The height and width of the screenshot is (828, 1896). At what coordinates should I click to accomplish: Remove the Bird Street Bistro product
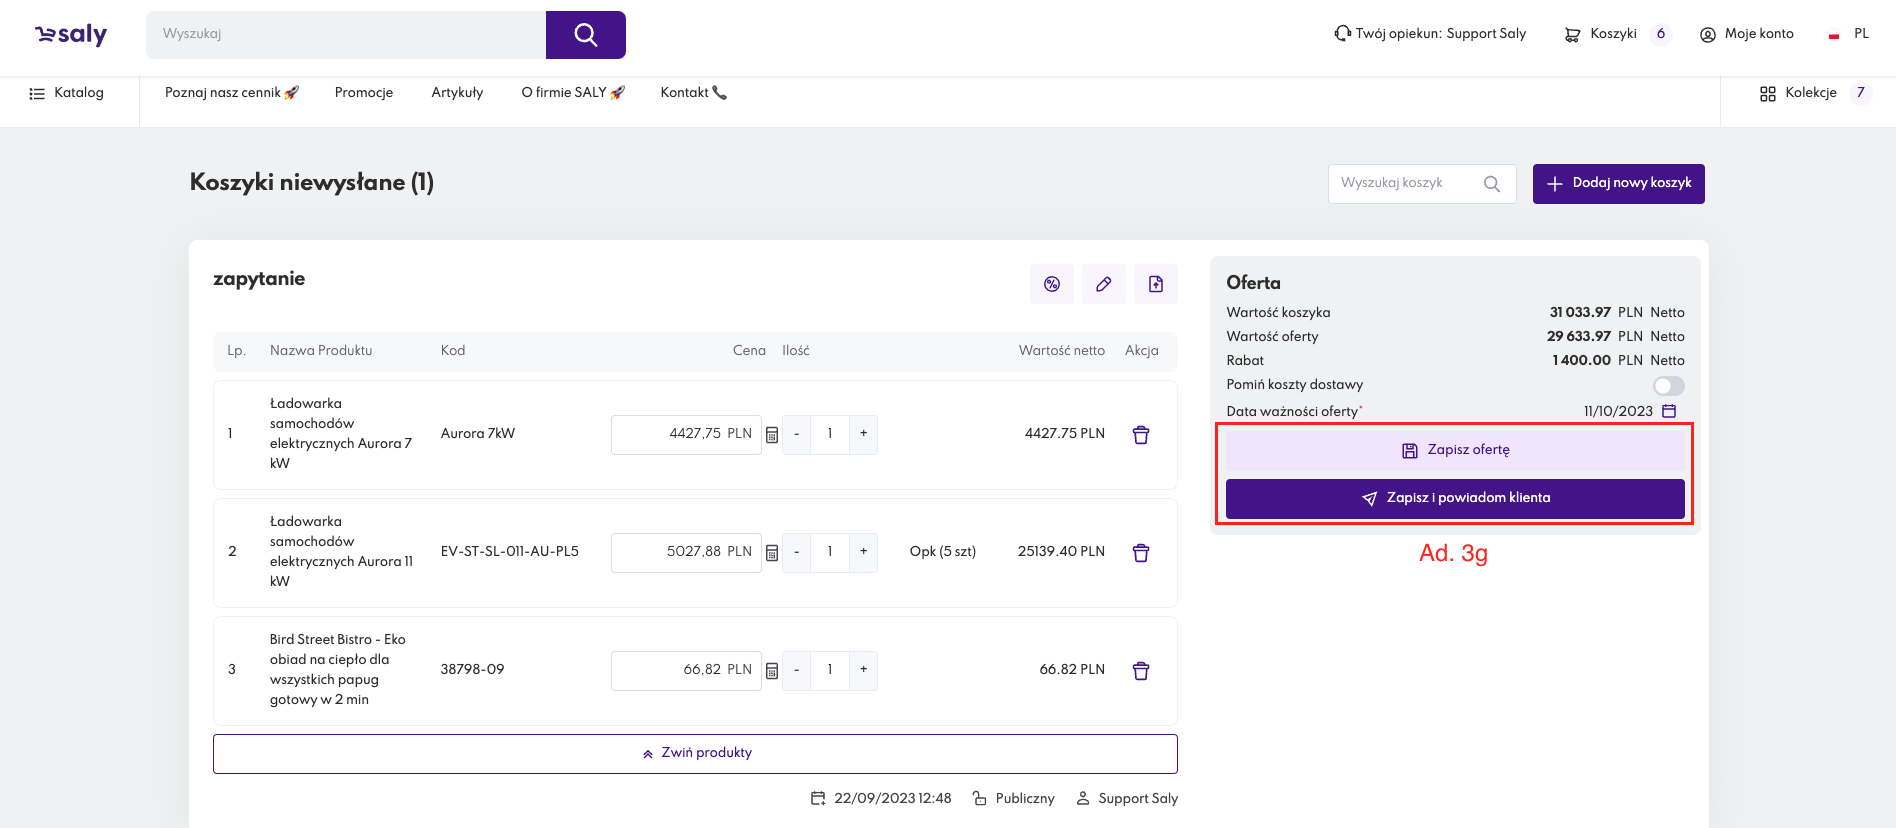(x=1140, y=671)
